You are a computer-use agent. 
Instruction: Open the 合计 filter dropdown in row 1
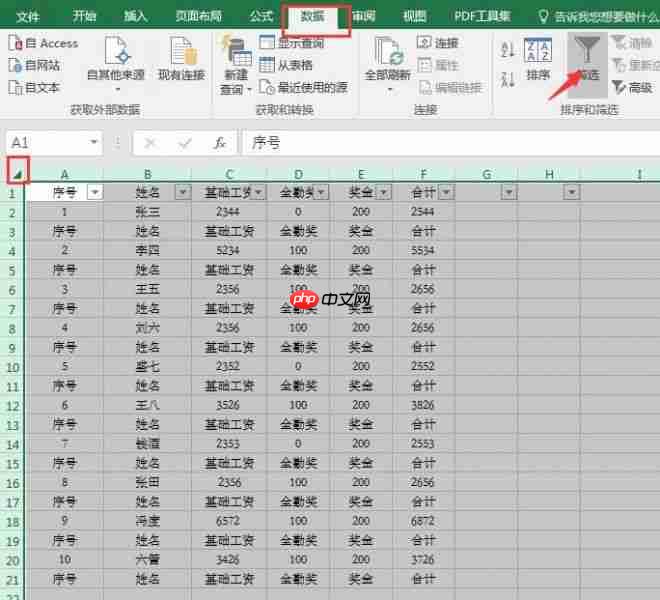coord(446,192)
